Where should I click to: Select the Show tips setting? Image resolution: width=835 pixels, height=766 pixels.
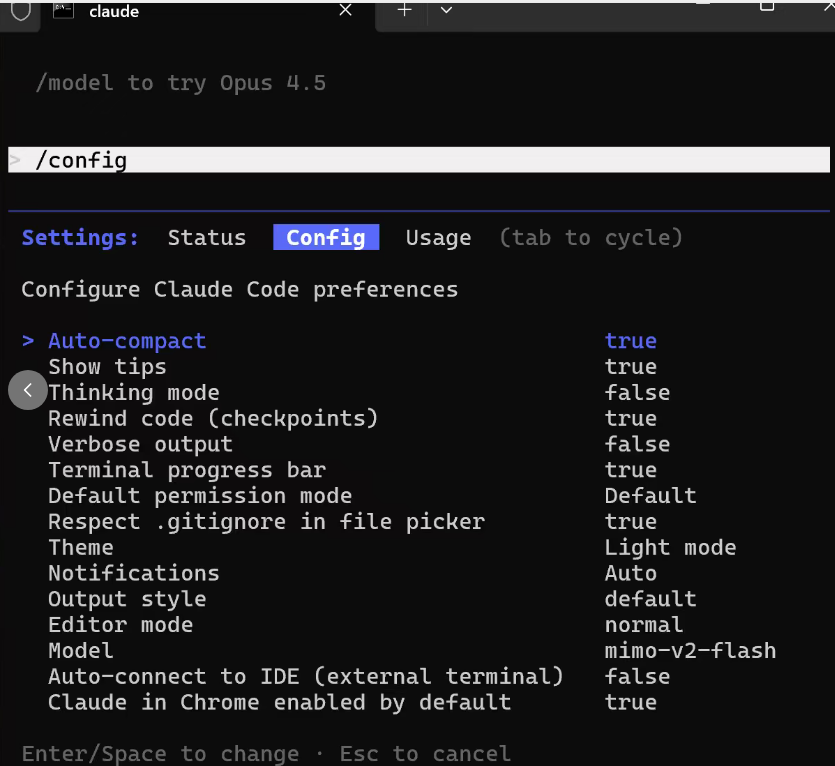pyautogui.click(x=107, y=367)
